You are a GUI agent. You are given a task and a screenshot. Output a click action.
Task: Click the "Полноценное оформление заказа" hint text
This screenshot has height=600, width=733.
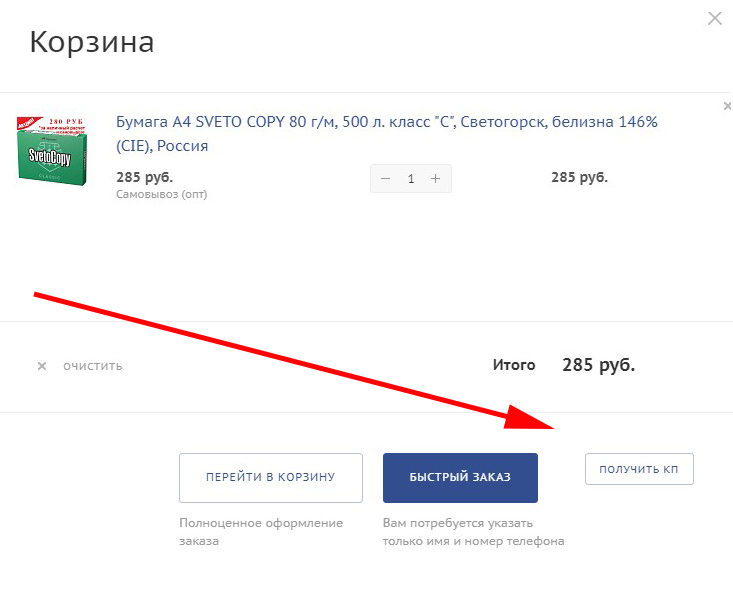260,532
